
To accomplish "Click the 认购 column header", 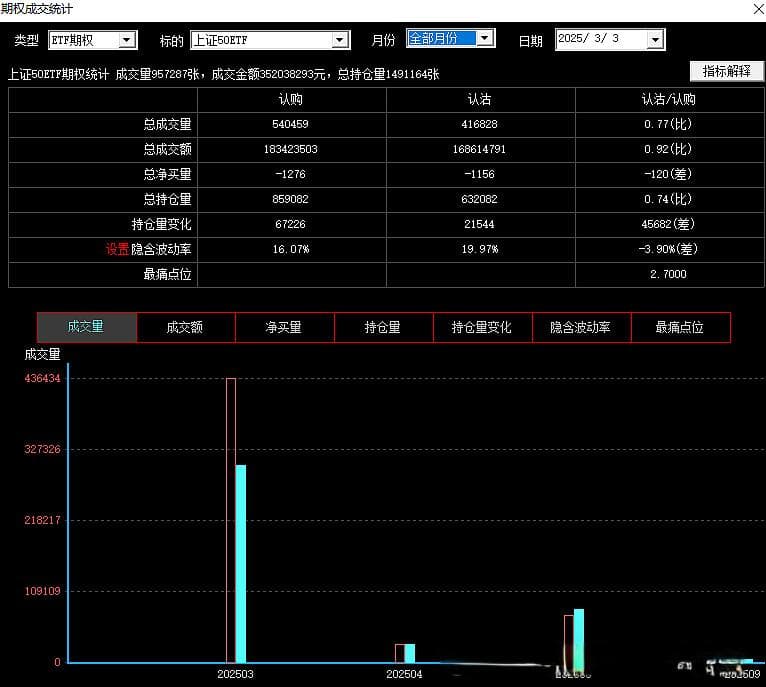I will click(x=291, y=100).
